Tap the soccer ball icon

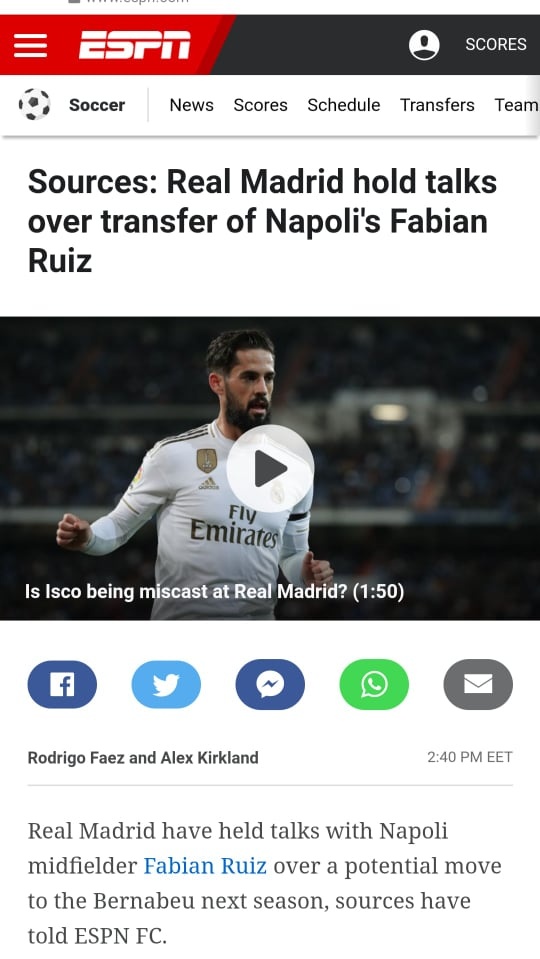(x=34, y=105)
